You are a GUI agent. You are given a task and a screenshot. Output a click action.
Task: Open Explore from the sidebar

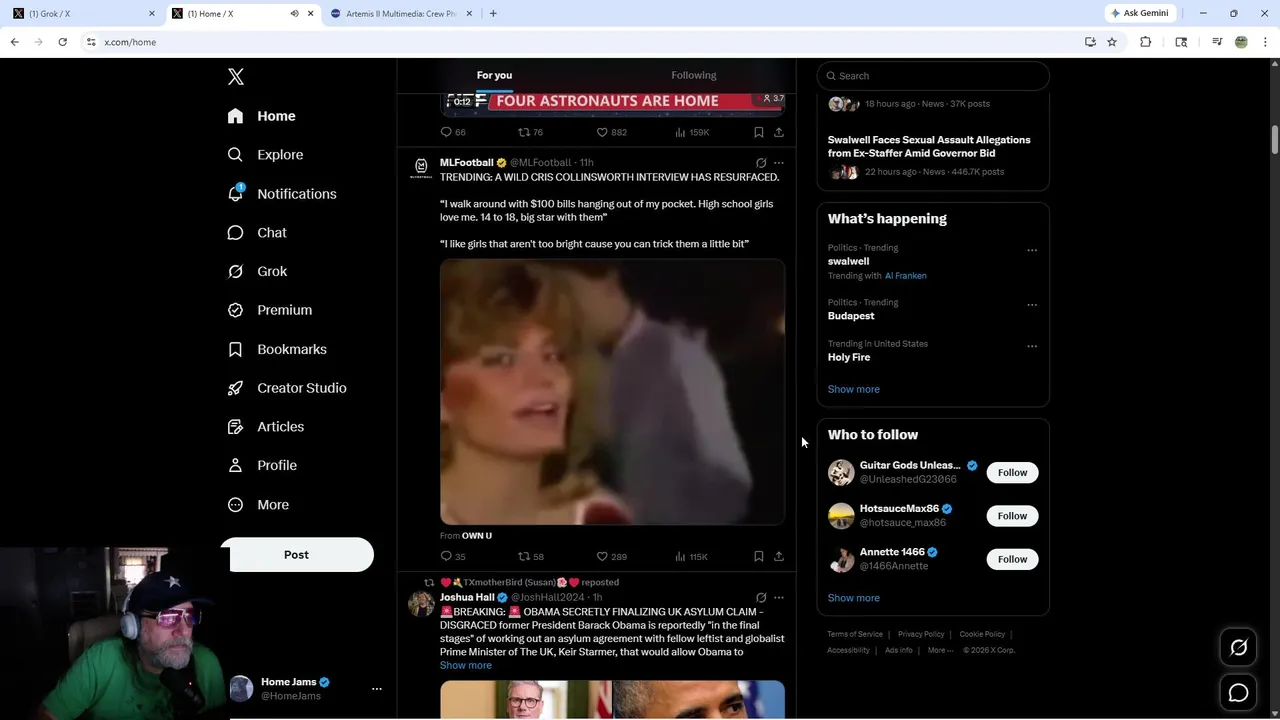[x=265, y=155]
